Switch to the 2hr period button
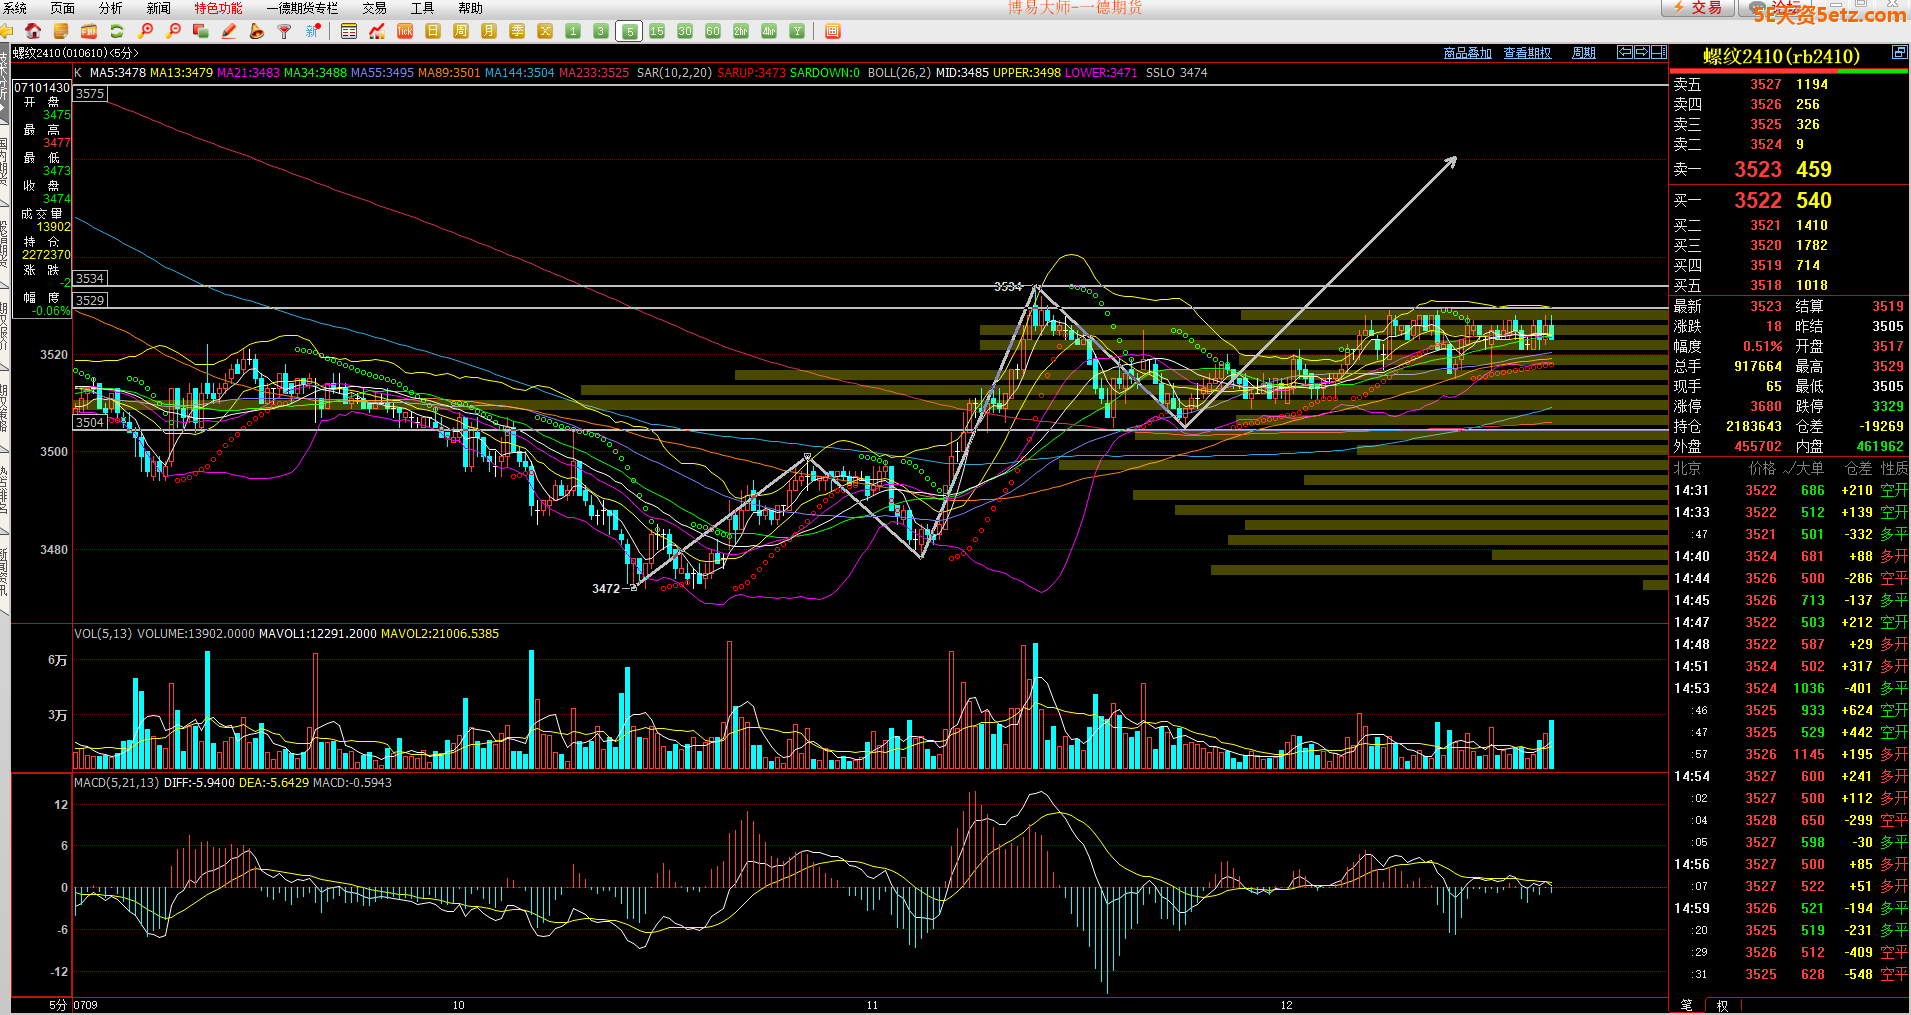The height and width of the screenshot is (1015, 1911). (x=741, y=31)
